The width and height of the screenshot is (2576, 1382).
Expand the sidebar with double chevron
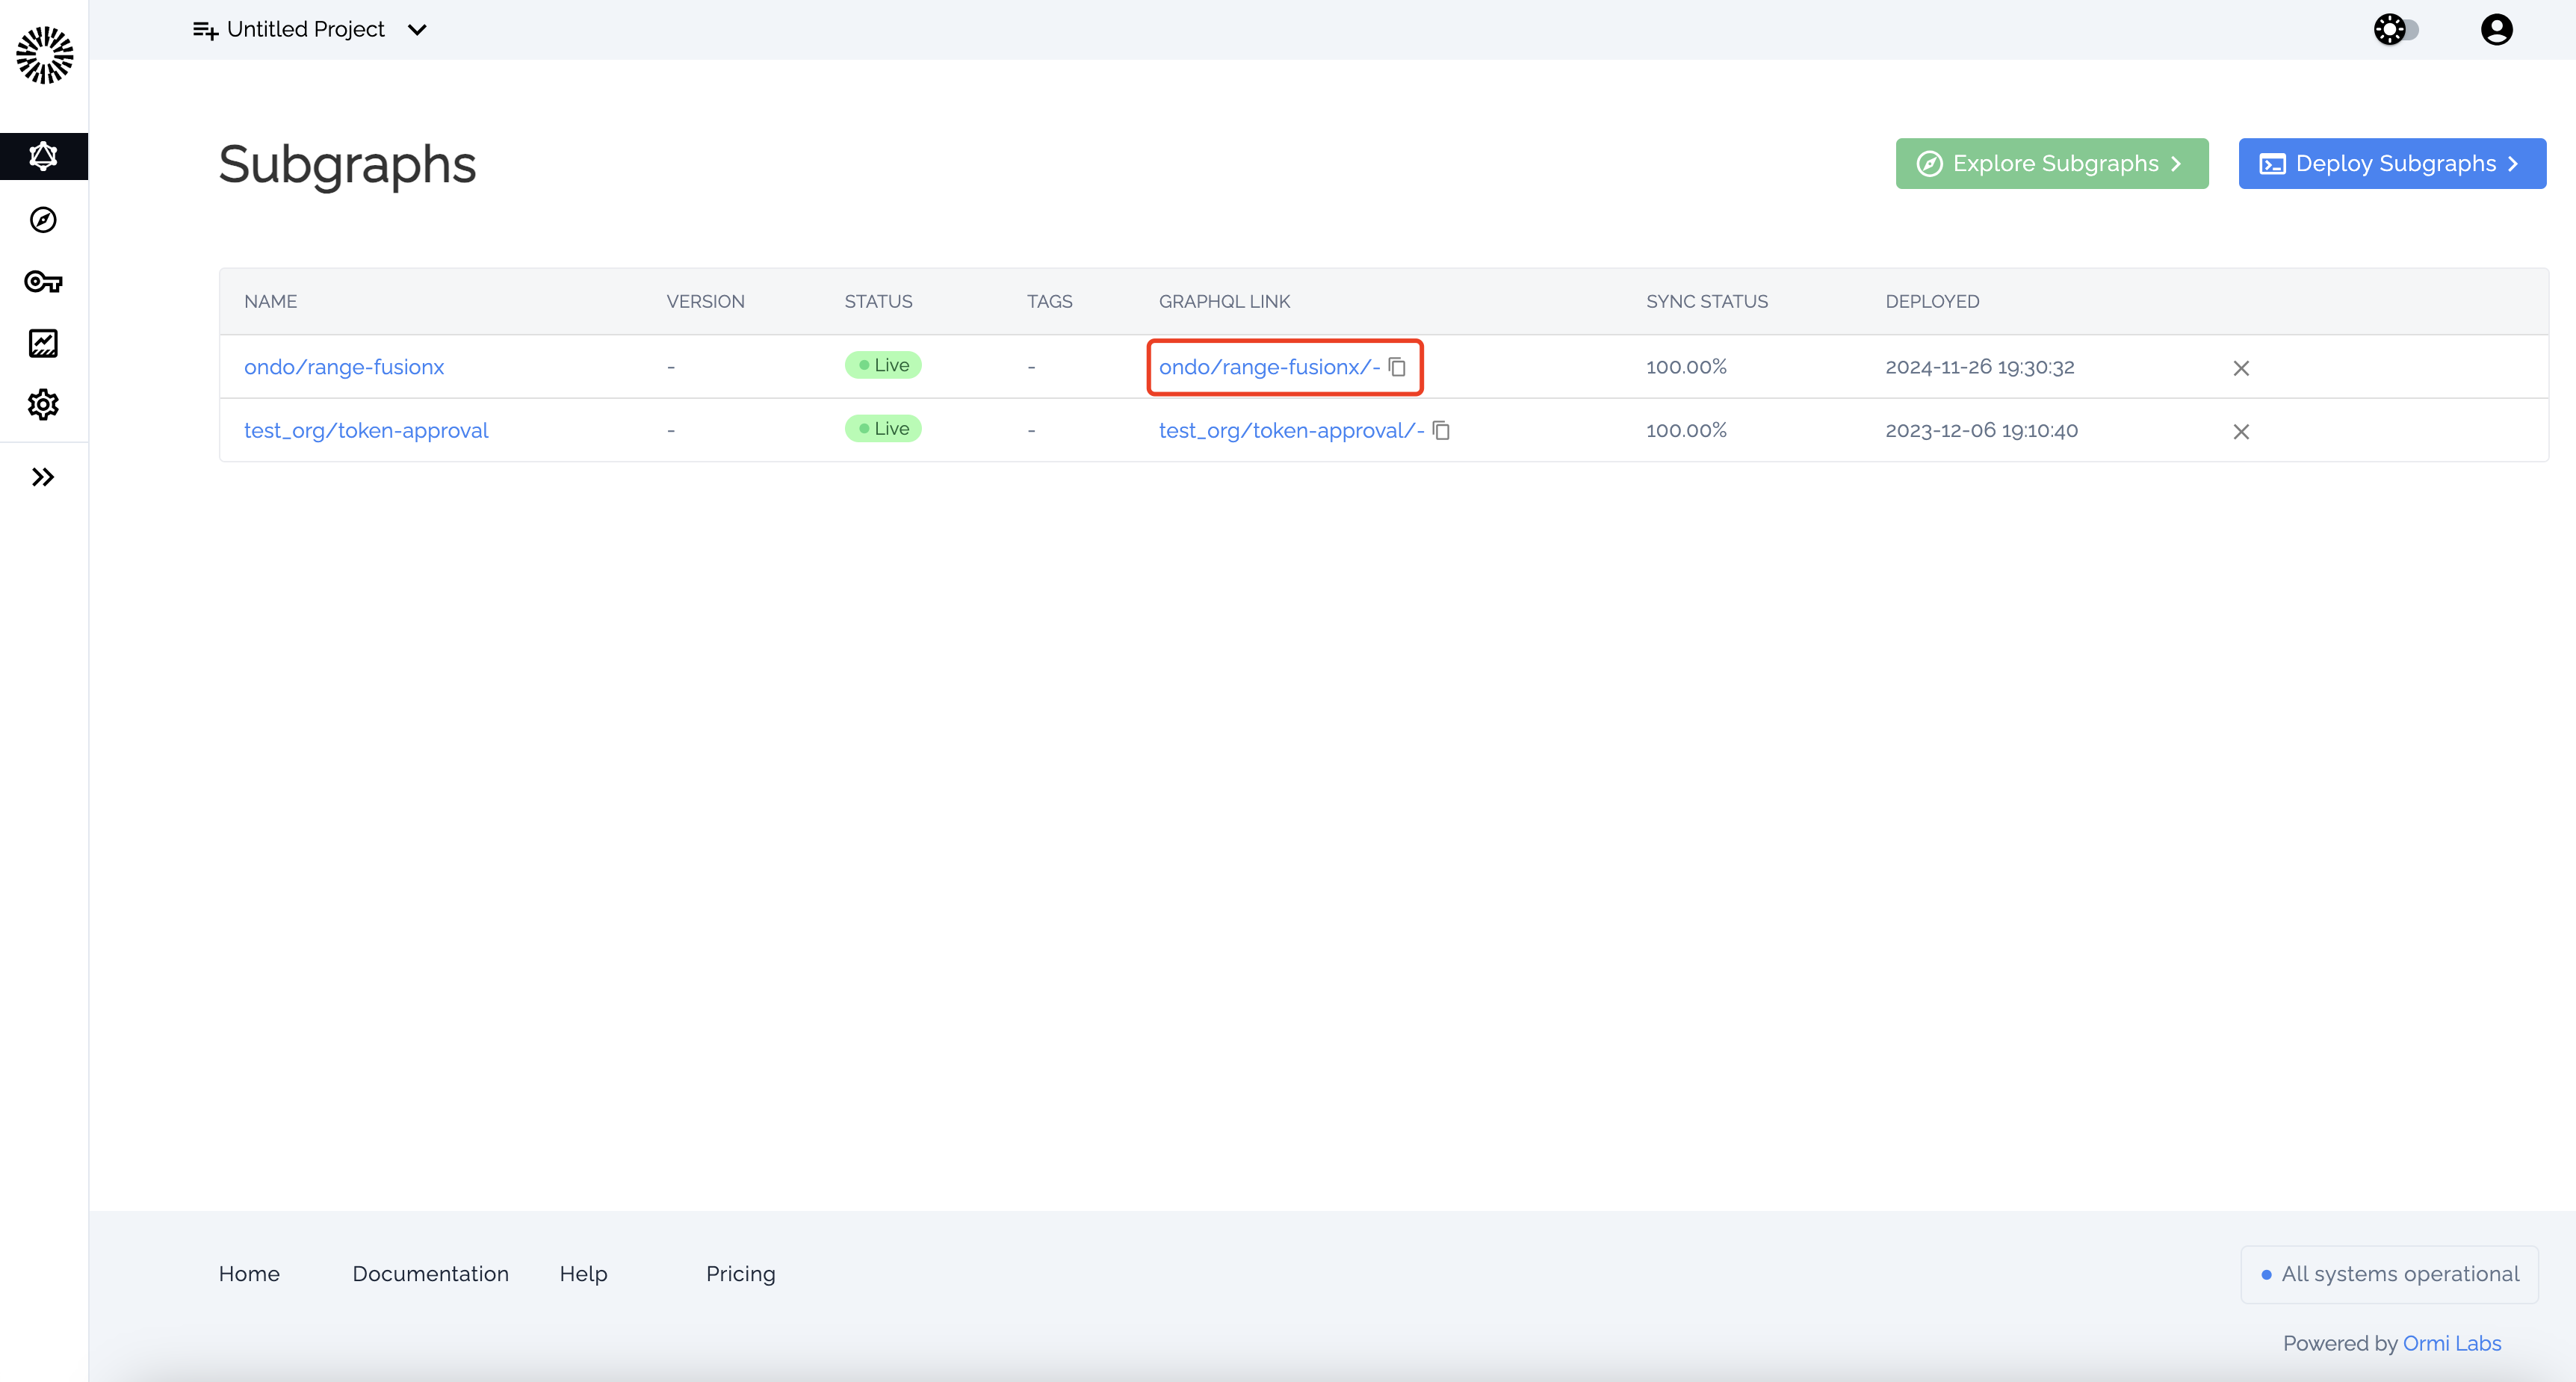tap(43, 477)
